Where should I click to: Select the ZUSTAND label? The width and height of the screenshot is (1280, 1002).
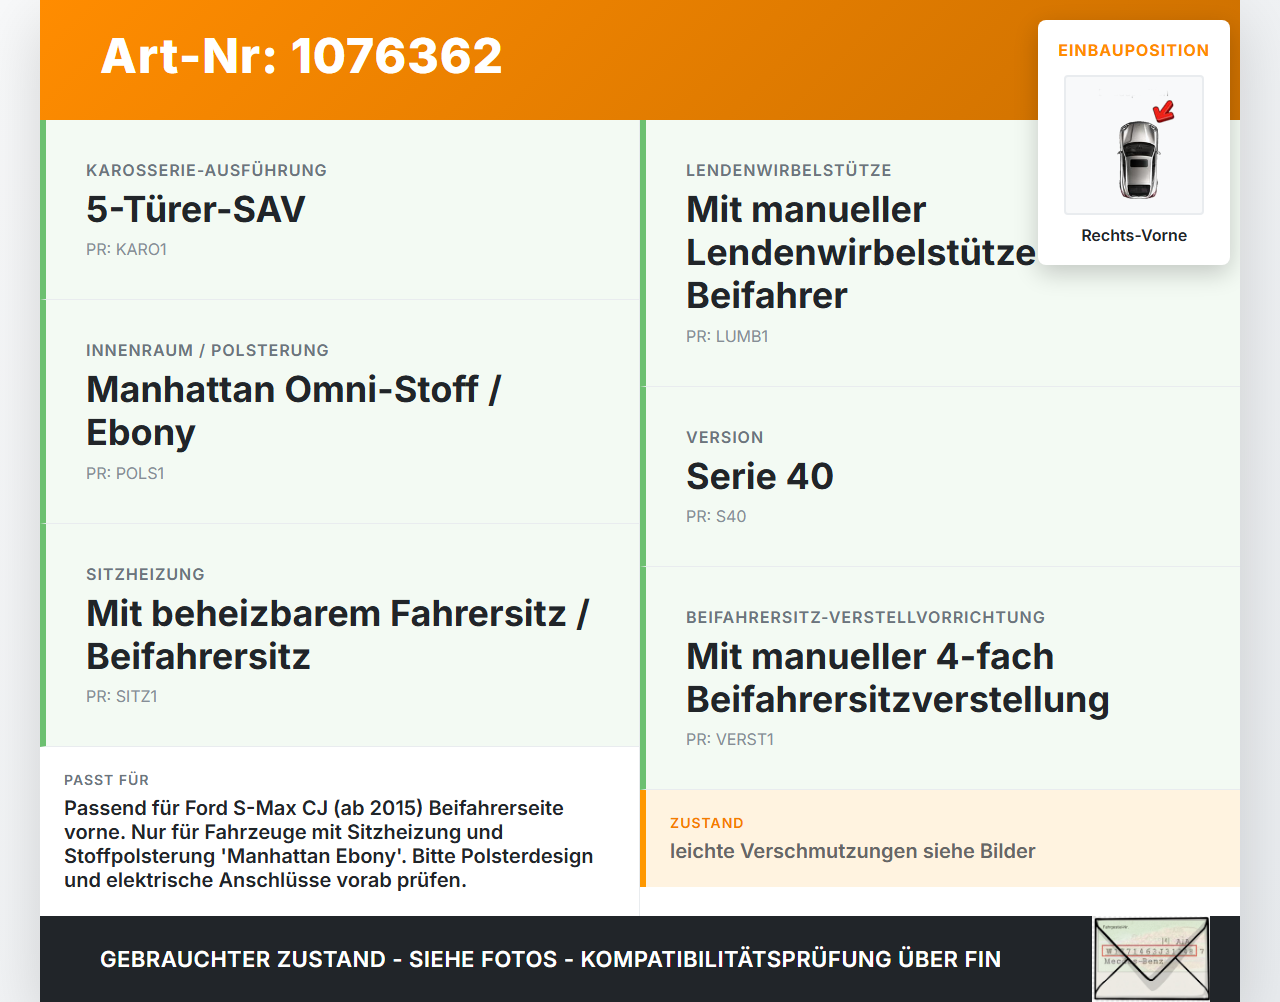(x=707, y=823)
